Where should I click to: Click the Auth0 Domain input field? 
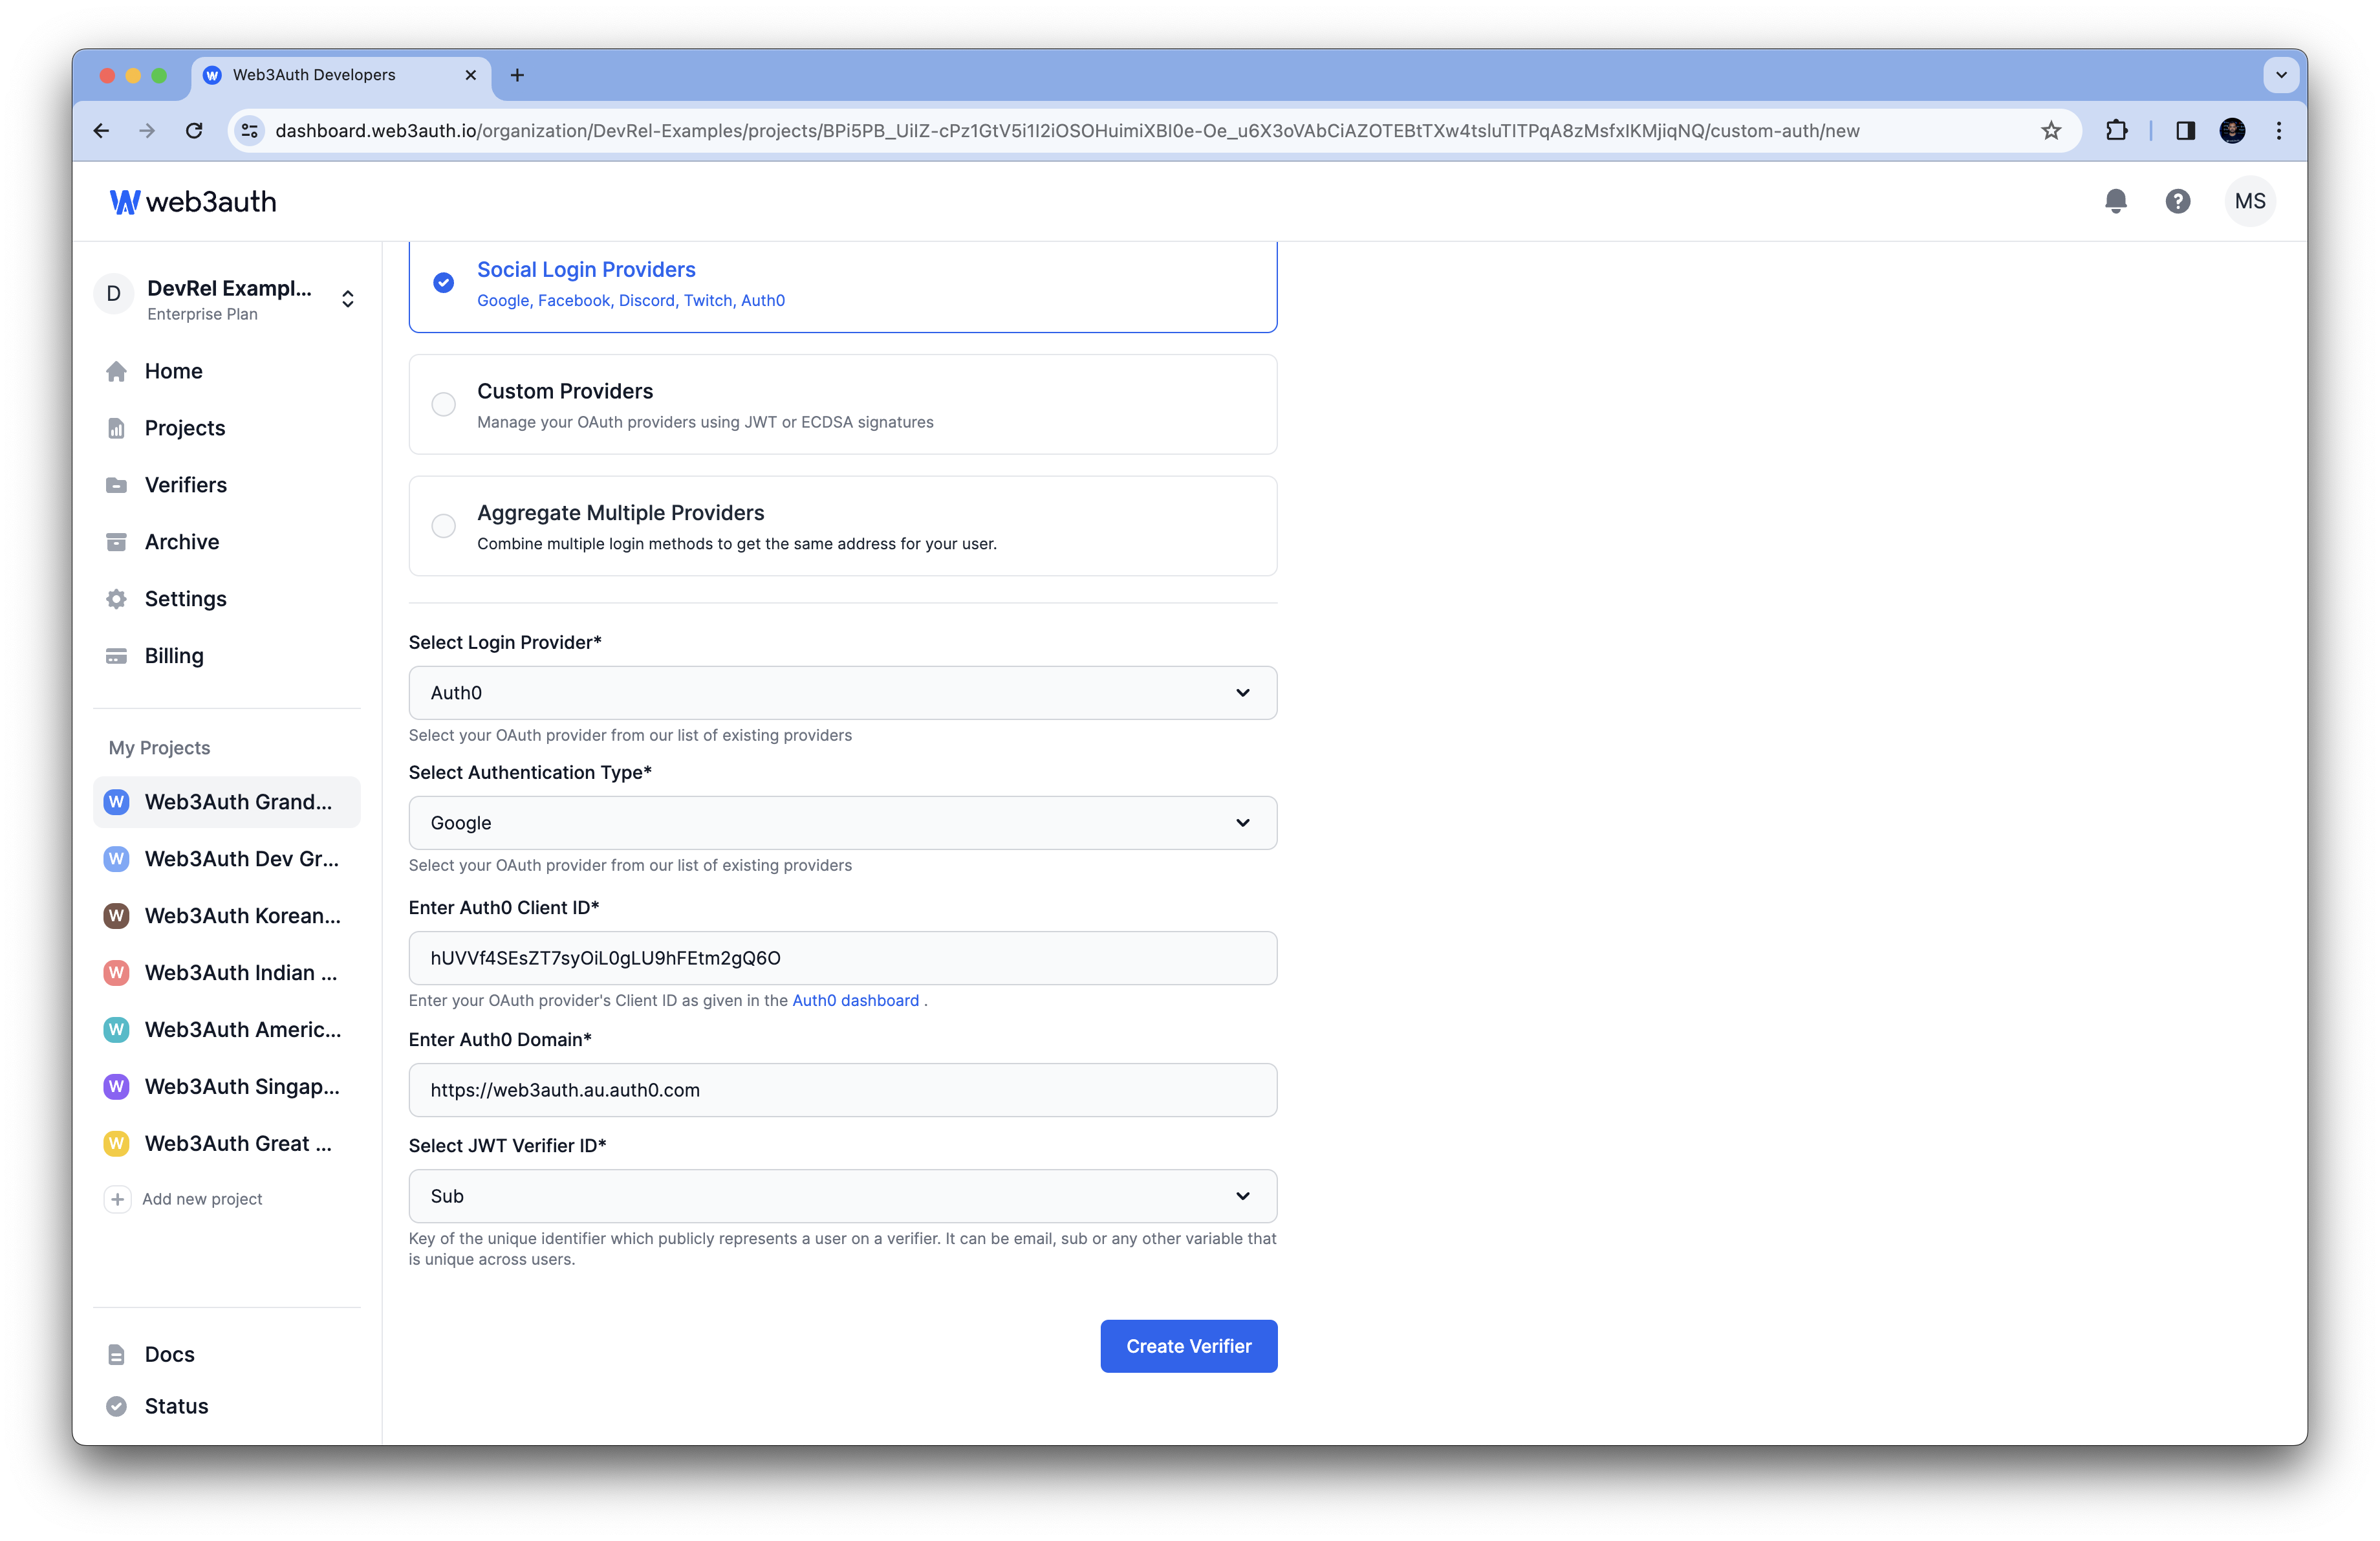click(843, 1090)
